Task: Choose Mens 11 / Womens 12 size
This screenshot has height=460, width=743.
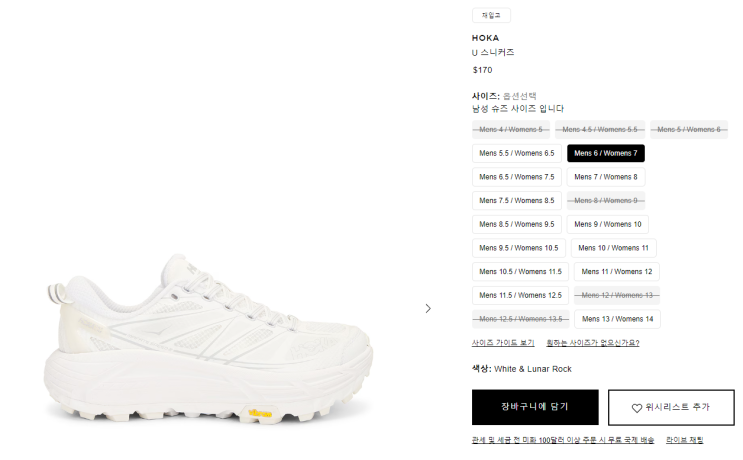Action: (x=616, y=272)
